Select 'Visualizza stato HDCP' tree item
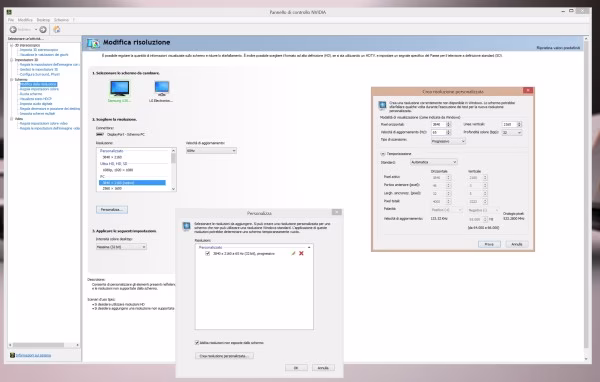The image size is (600, 382). [x=36, y=99]
